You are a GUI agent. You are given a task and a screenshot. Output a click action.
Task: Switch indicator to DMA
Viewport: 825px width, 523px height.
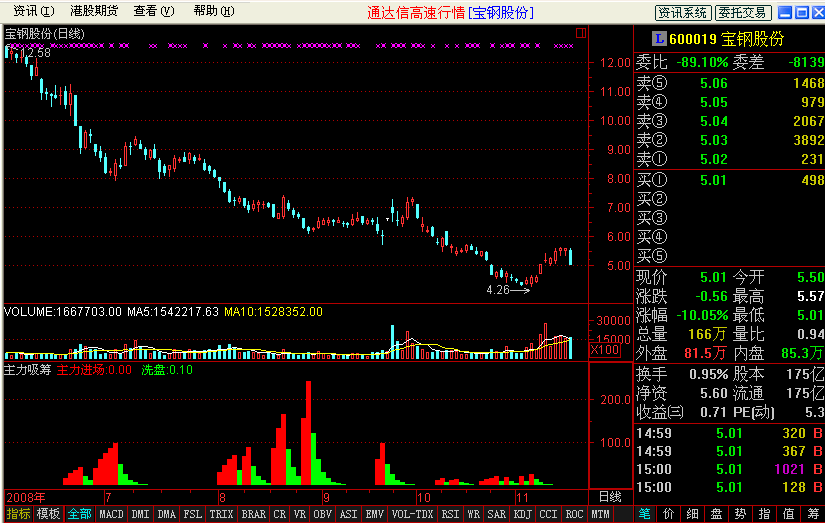pos(166,514)
